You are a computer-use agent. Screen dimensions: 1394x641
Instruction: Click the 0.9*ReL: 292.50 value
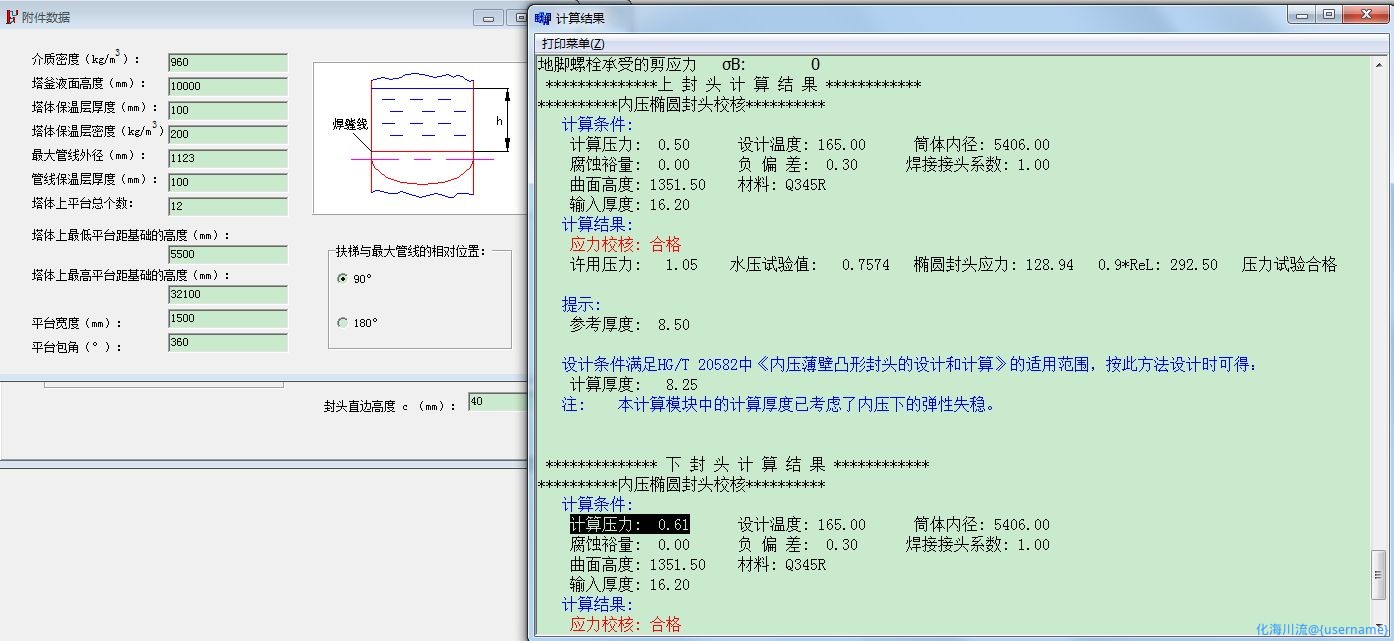tap(1157, 265)
